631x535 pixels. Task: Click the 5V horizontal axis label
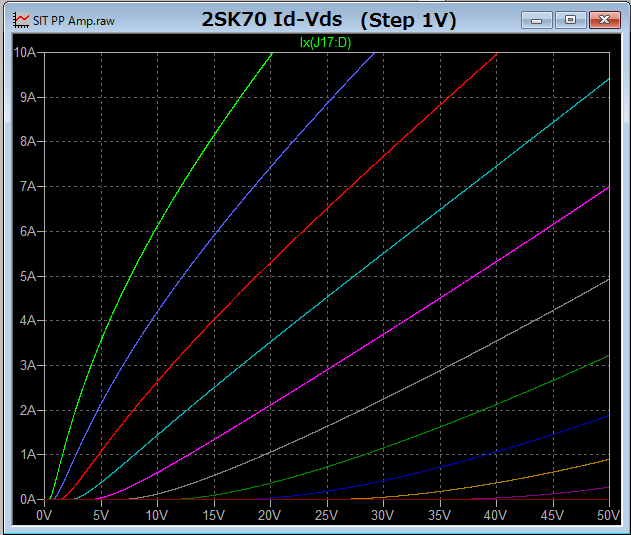click(x=101, y=515)
